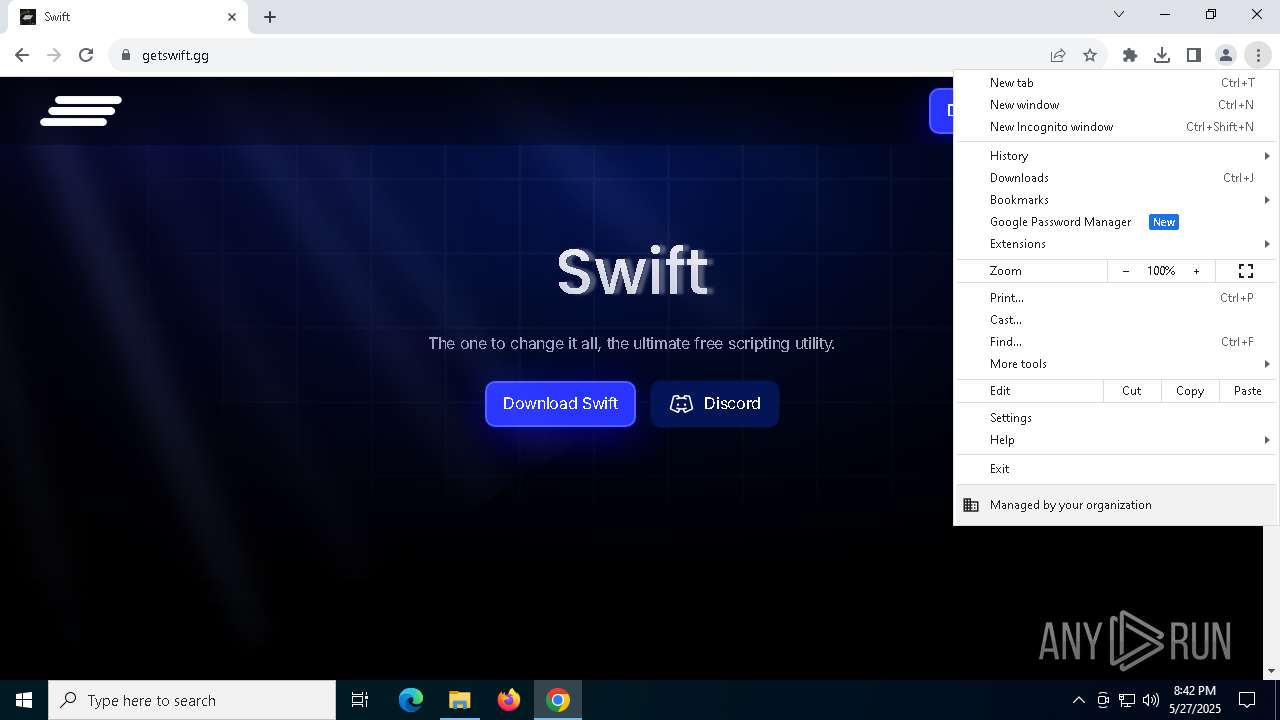Click the zoom in plus button
Image resolution: width=1280 pixels, height=720 pixels.
1196,271
